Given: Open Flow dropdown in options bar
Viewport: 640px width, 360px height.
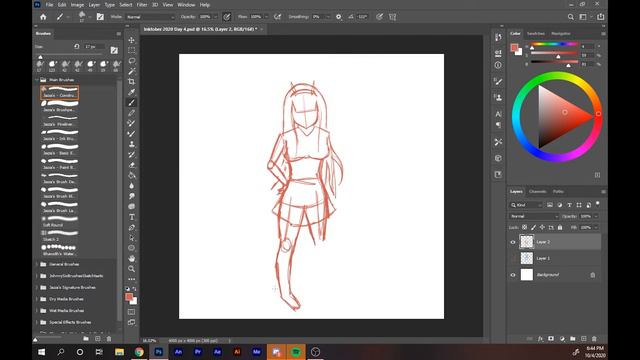Looking at the screenshot, I should coord(266,17).
